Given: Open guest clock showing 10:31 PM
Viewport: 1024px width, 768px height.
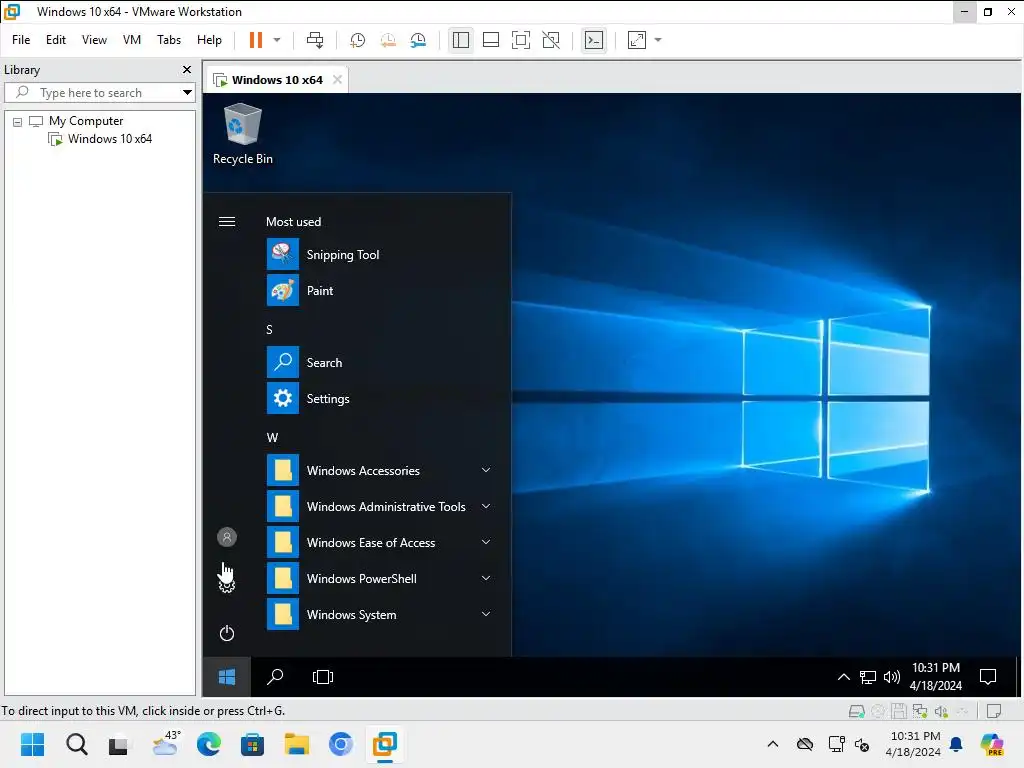Looking at the screenshot, I should [x=936, y=677].
